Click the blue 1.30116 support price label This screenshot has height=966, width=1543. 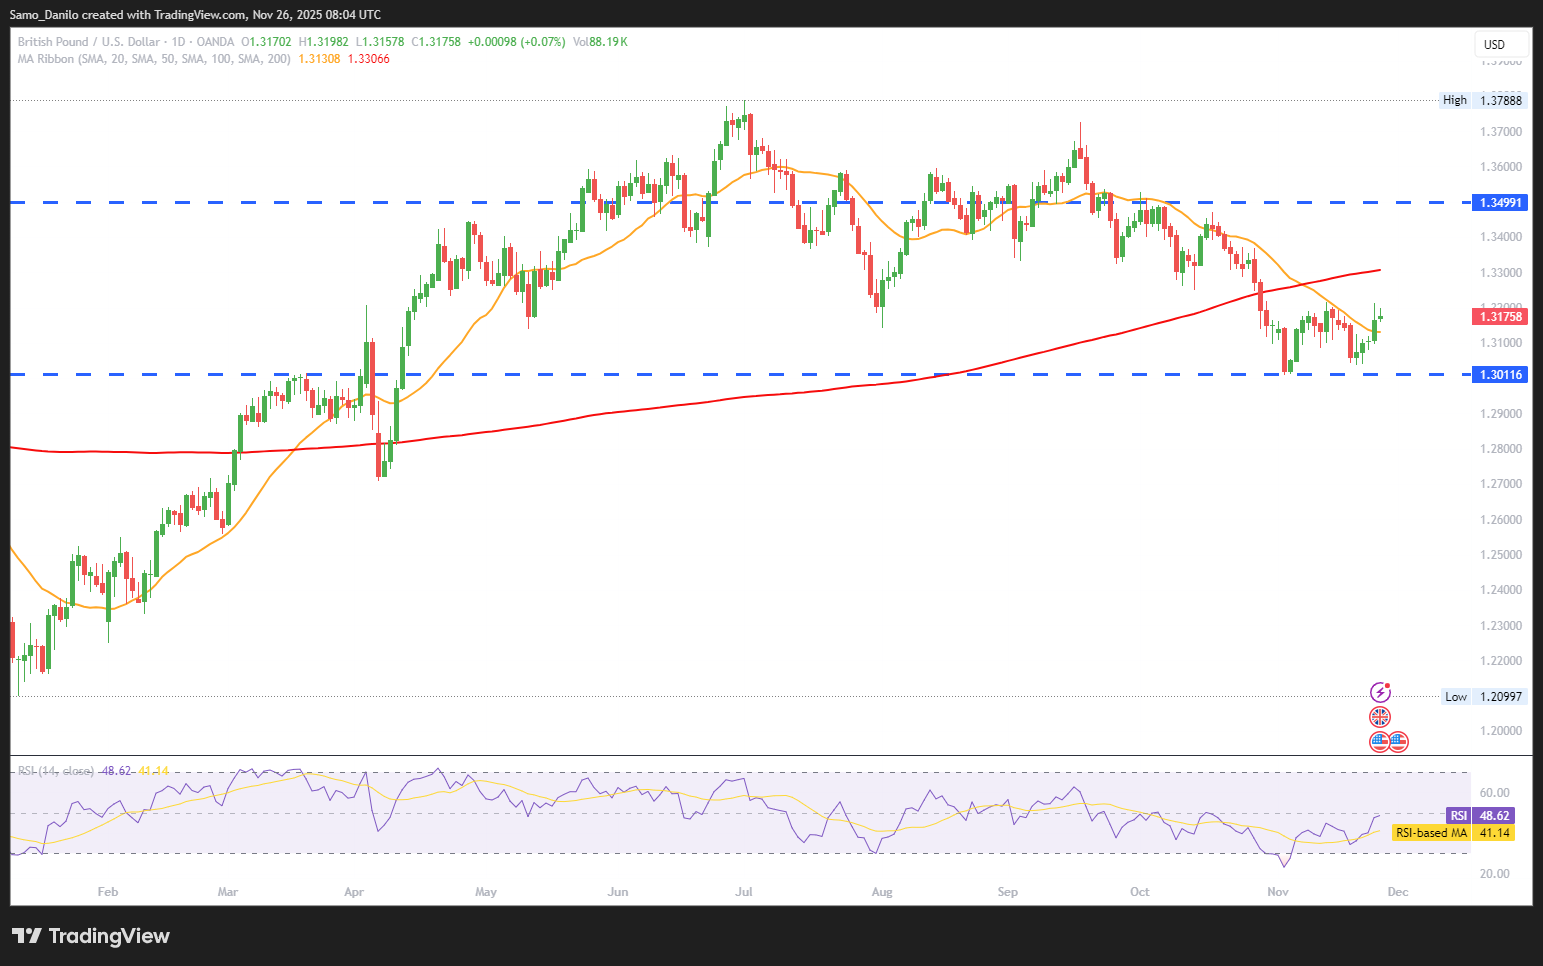[x=1501, y=375]
